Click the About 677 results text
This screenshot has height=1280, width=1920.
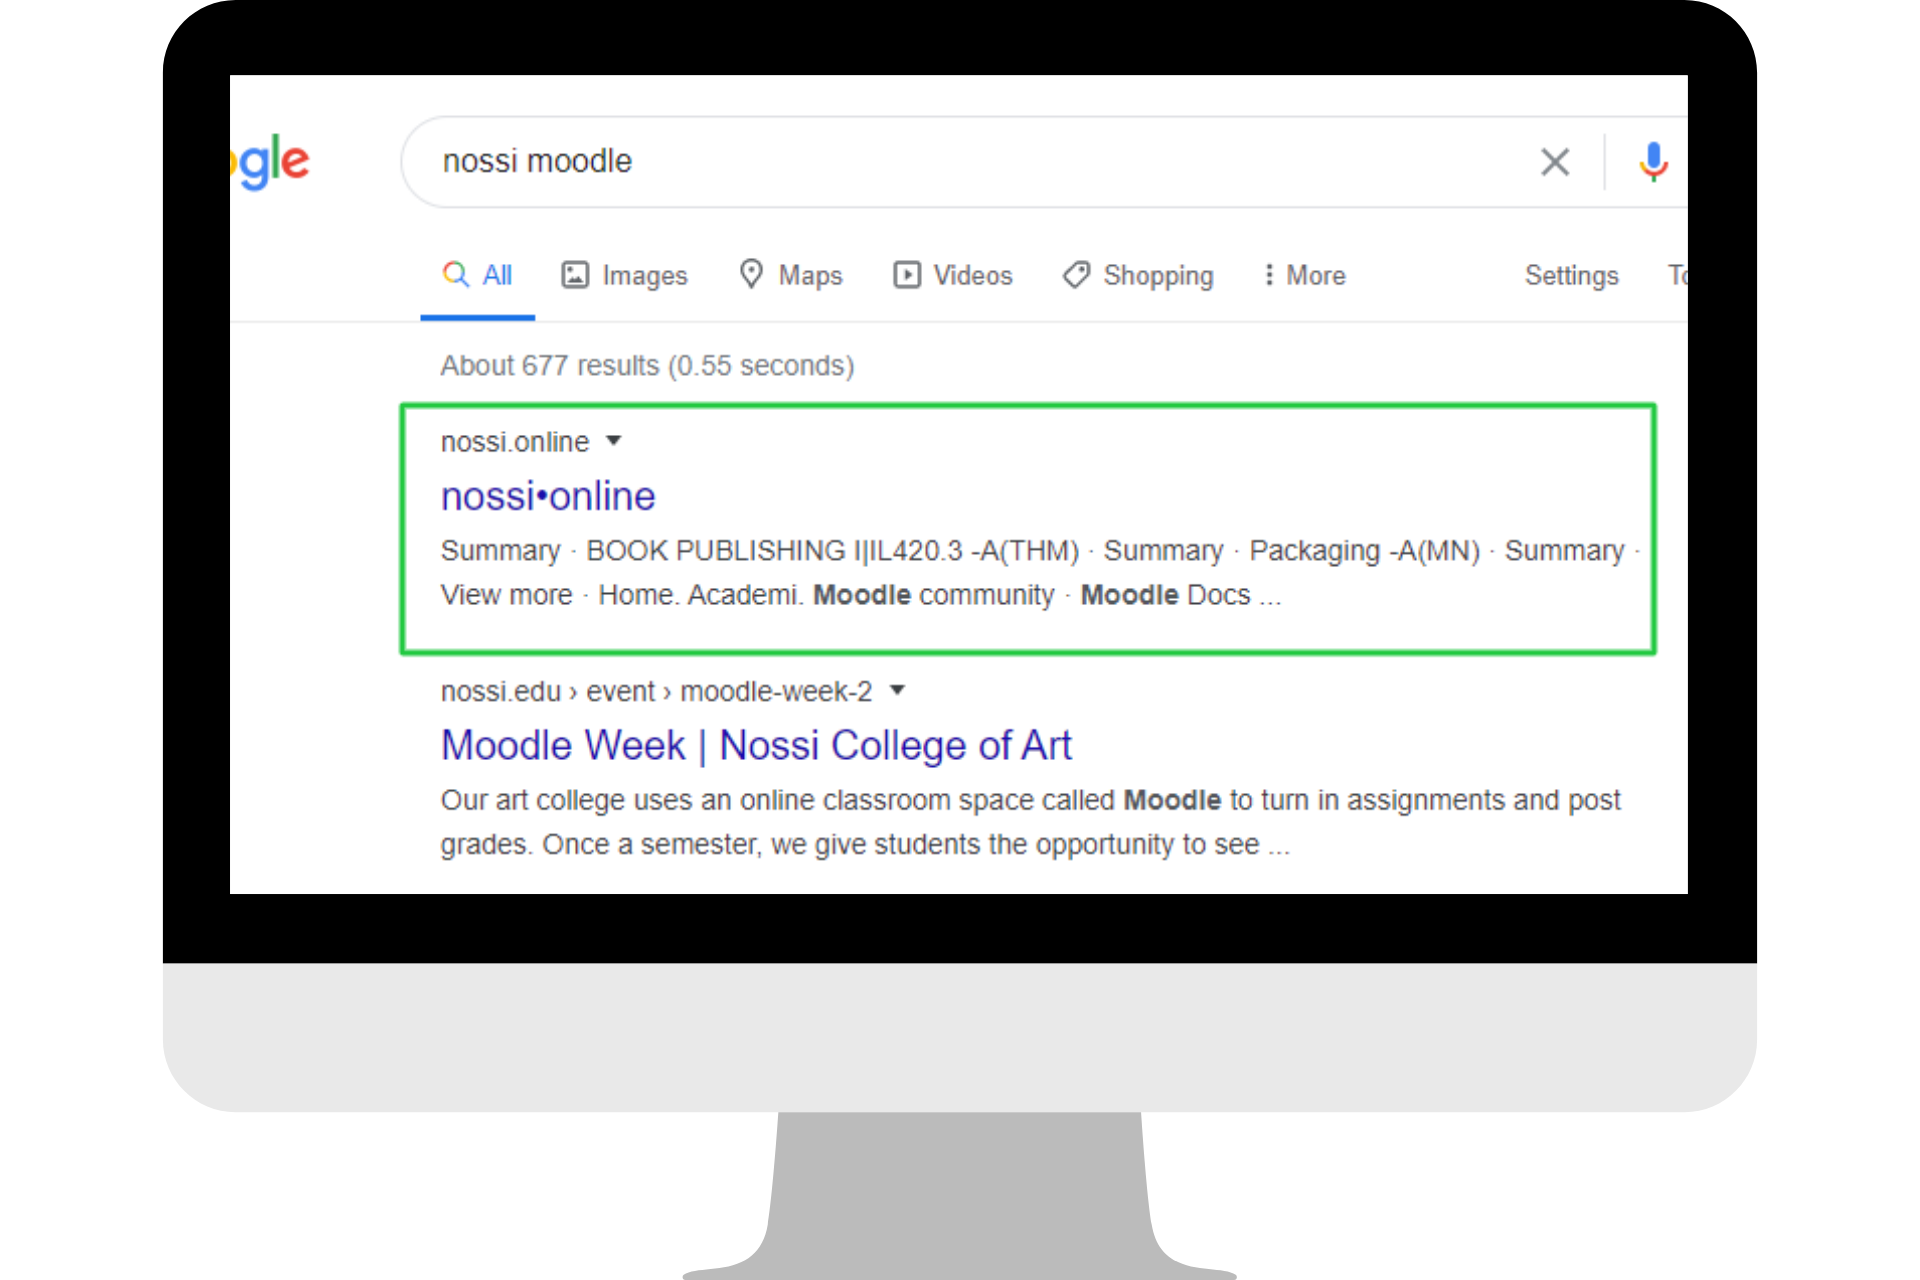tap(647, 366)
